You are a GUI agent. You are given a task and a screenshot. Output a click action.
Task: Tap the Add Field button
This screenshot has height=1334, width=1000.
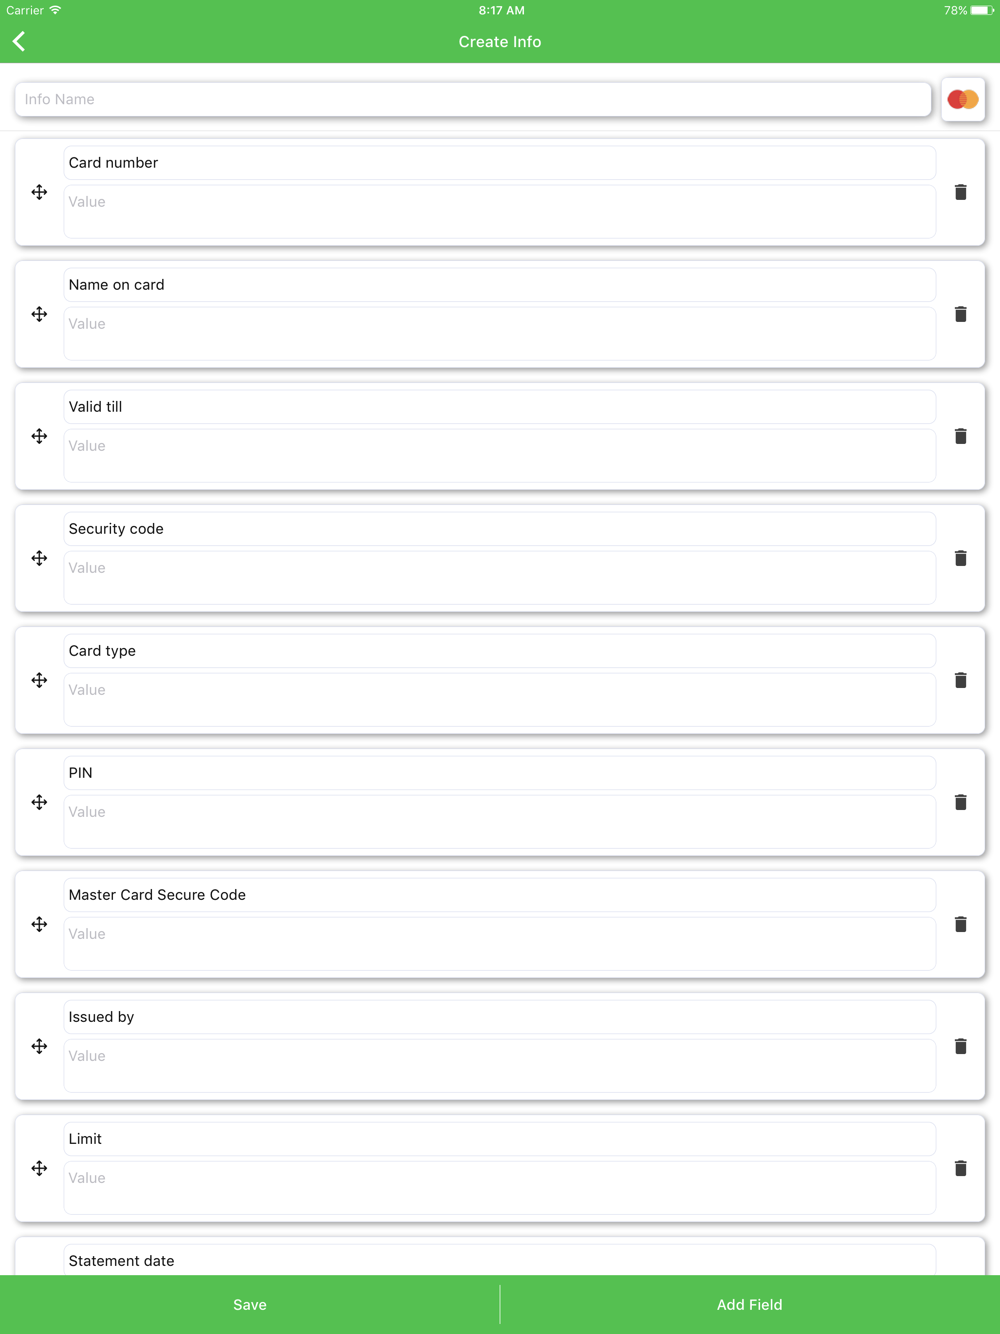[x=750, y=1304]
